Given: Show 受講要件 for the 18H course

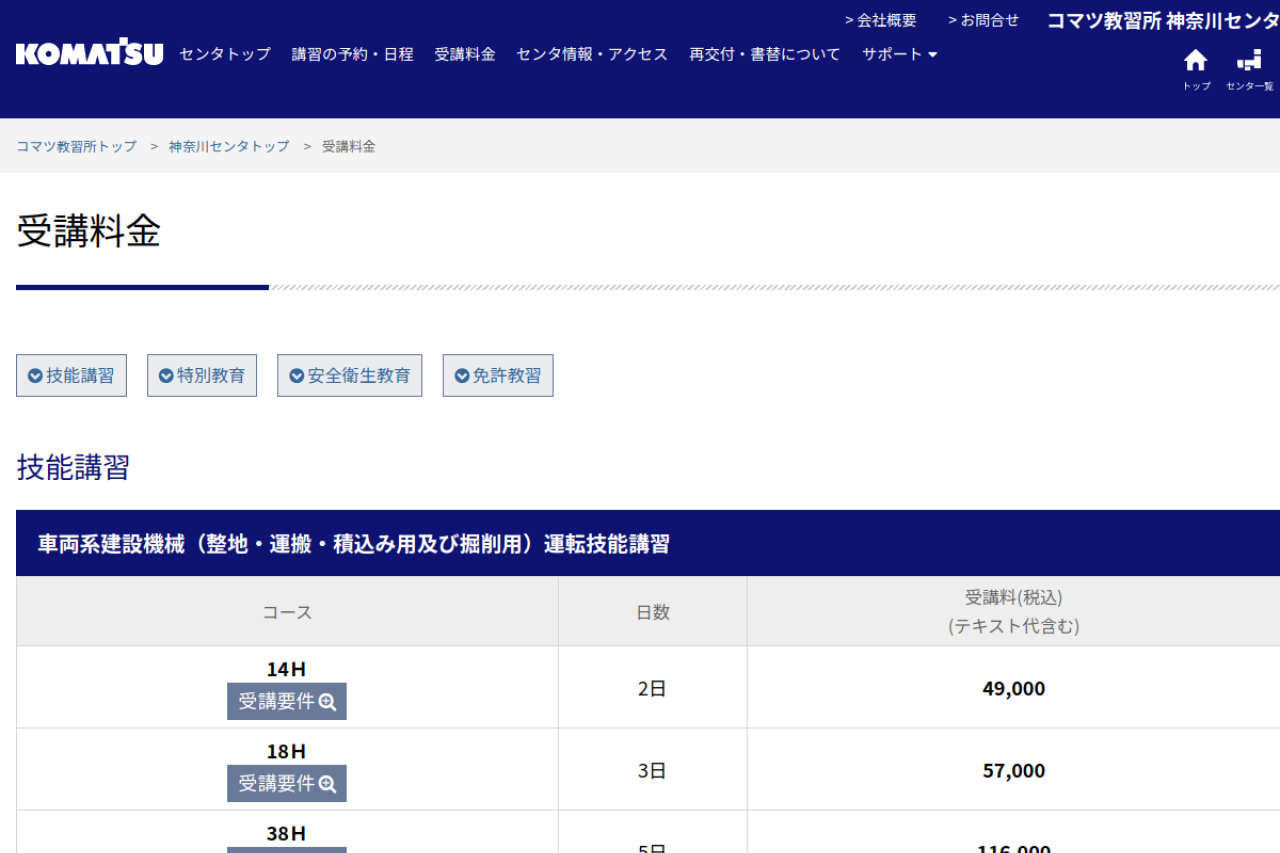Looking at the screenshot, I should (x=287, y=784).
